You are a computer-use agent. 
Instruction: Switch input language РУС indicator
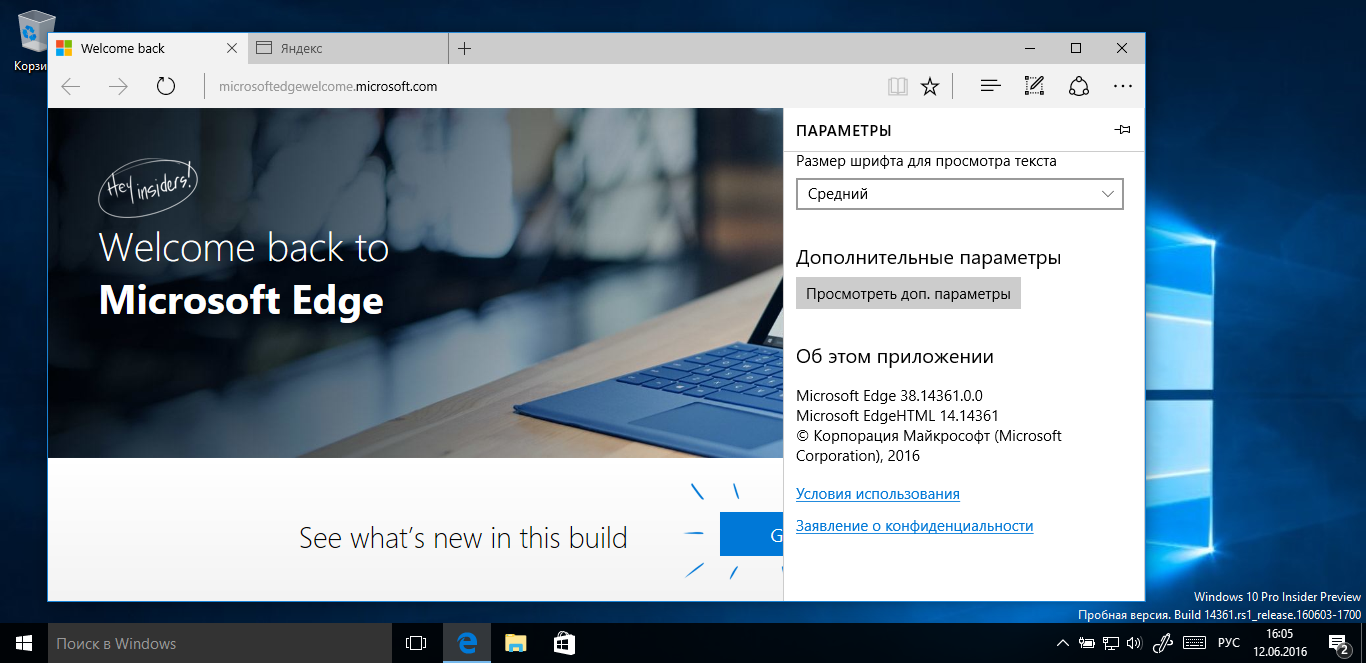point(1230,643)
